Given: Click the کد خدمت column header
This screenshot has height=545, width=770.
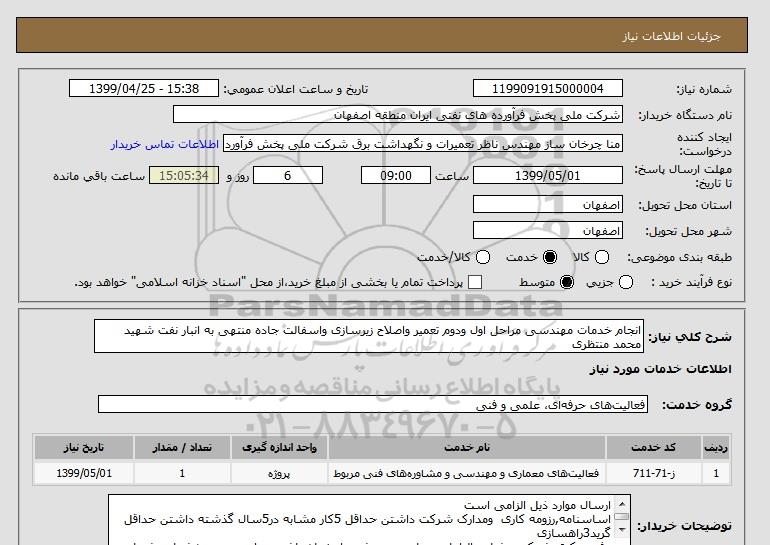Looking at the screenshot, I should pos(654,447).
